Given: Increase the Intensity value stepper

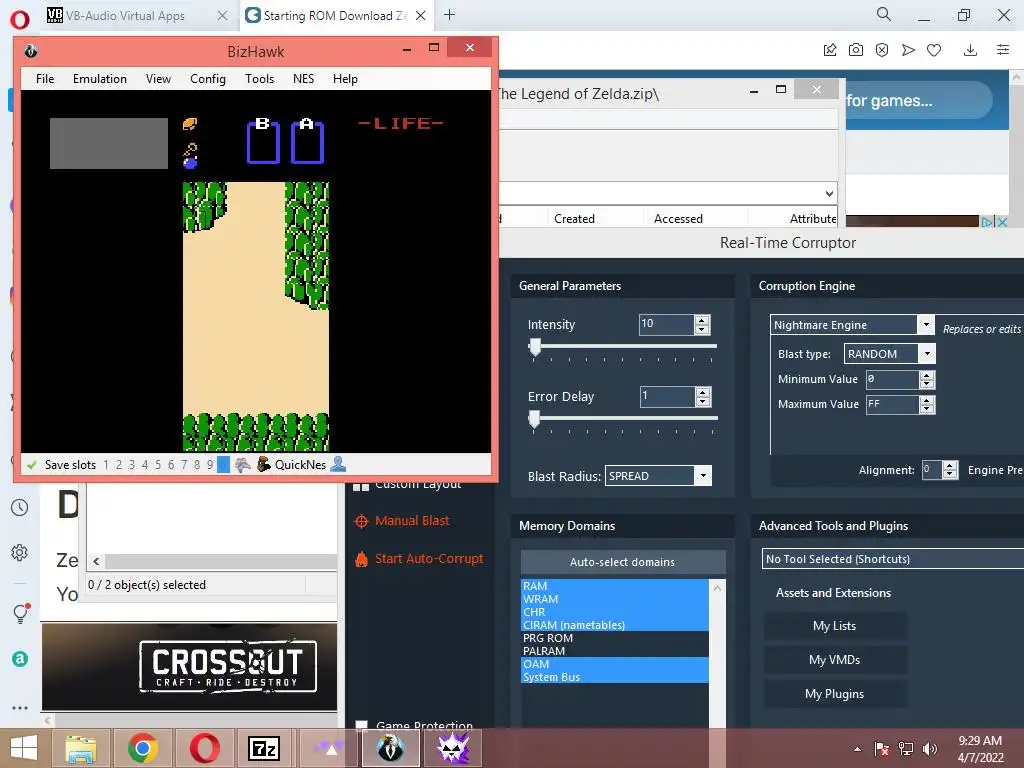Looking at the screenshot, I should pyautogui.click(x=702, y=320).
